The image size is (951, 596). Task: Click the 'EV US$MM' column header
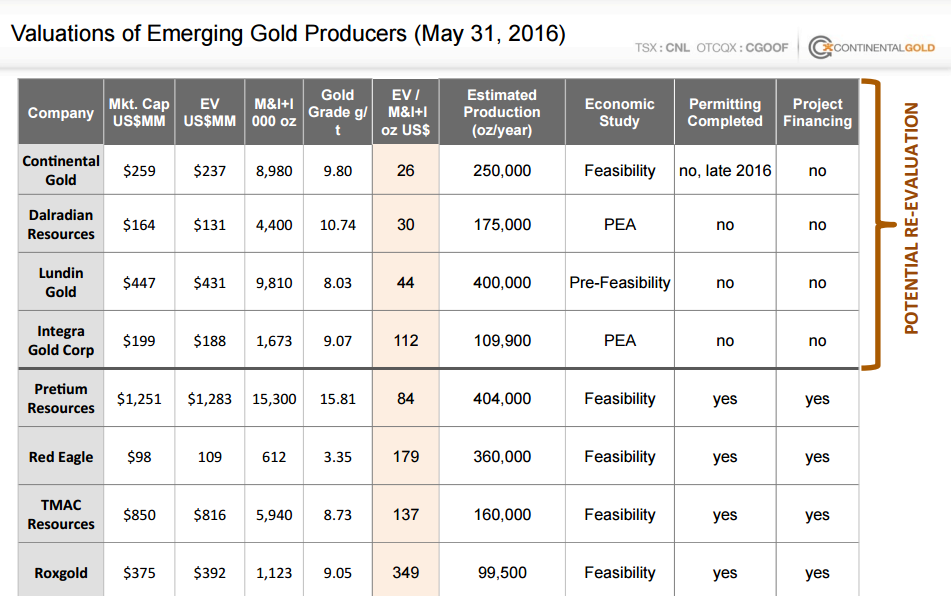209,113
